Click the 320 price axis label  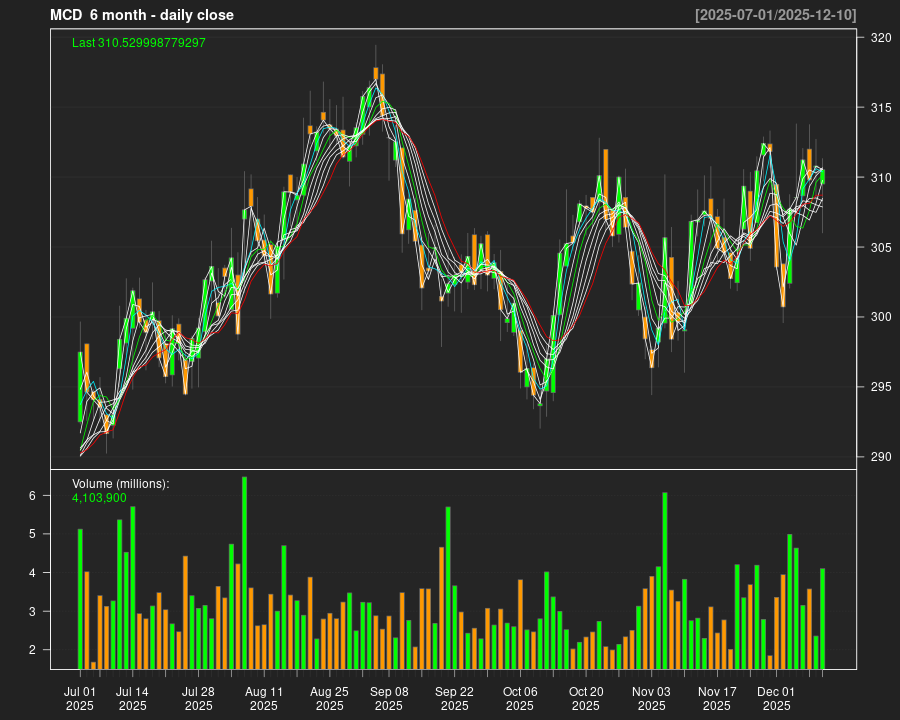click(881, 38)
